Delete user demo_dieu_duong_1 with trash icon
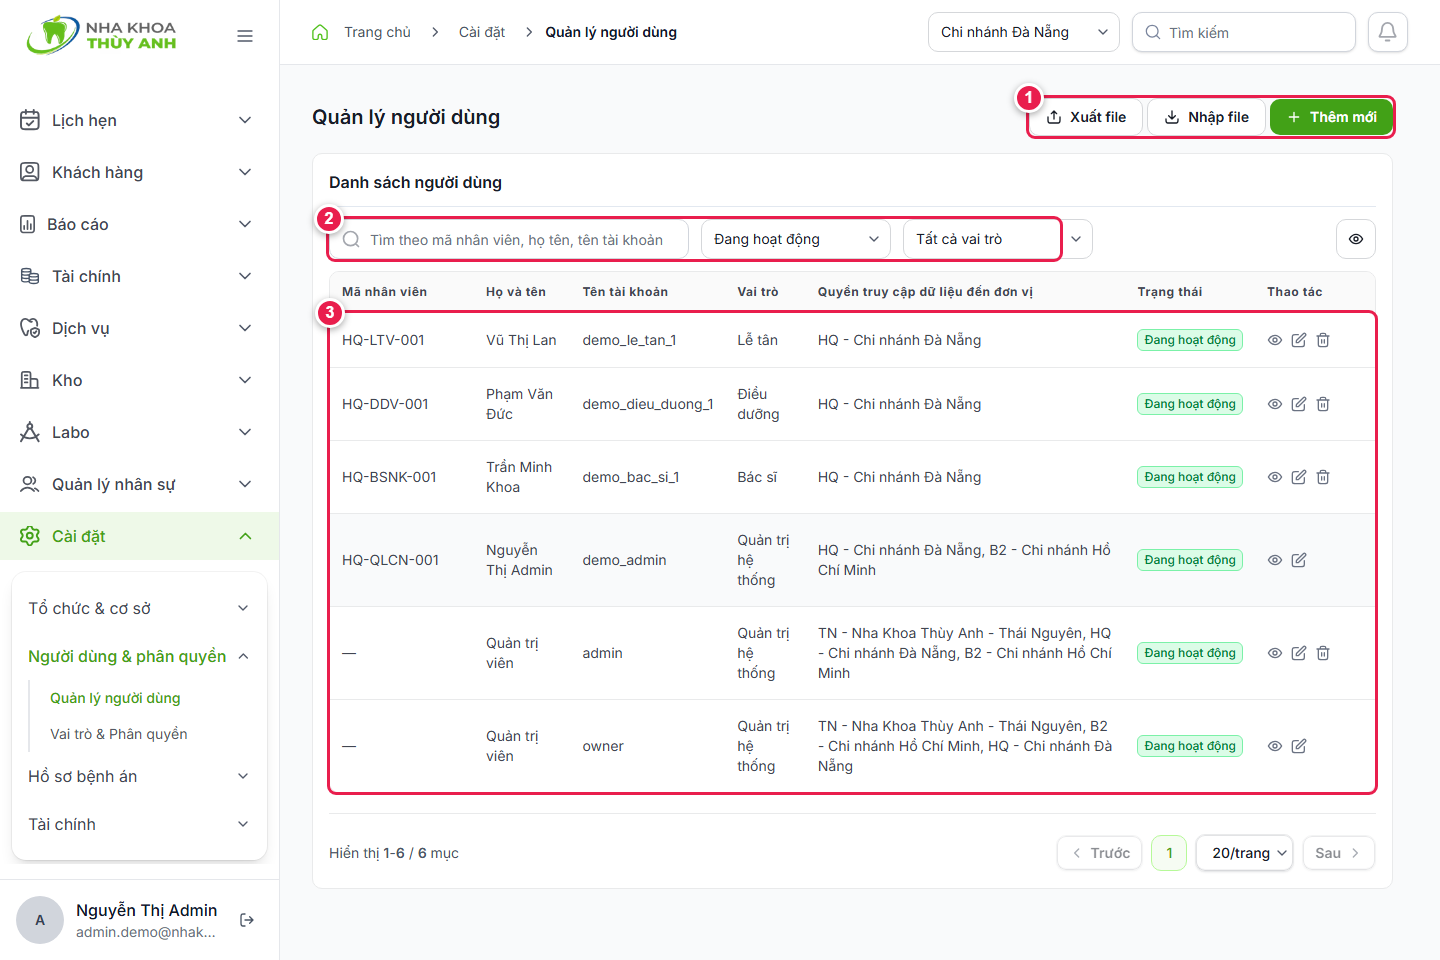The width and height of the screenshot is (1440, 960). pos(1323,404)
